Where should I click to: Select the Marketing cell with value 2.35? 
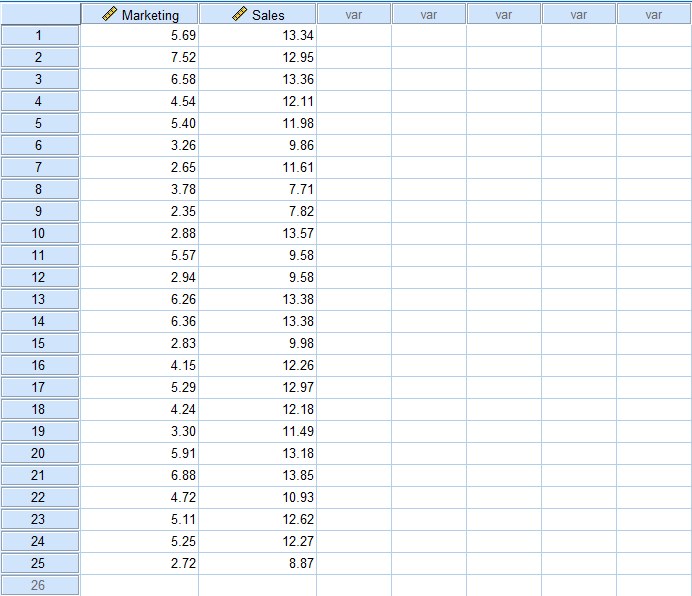140,212
